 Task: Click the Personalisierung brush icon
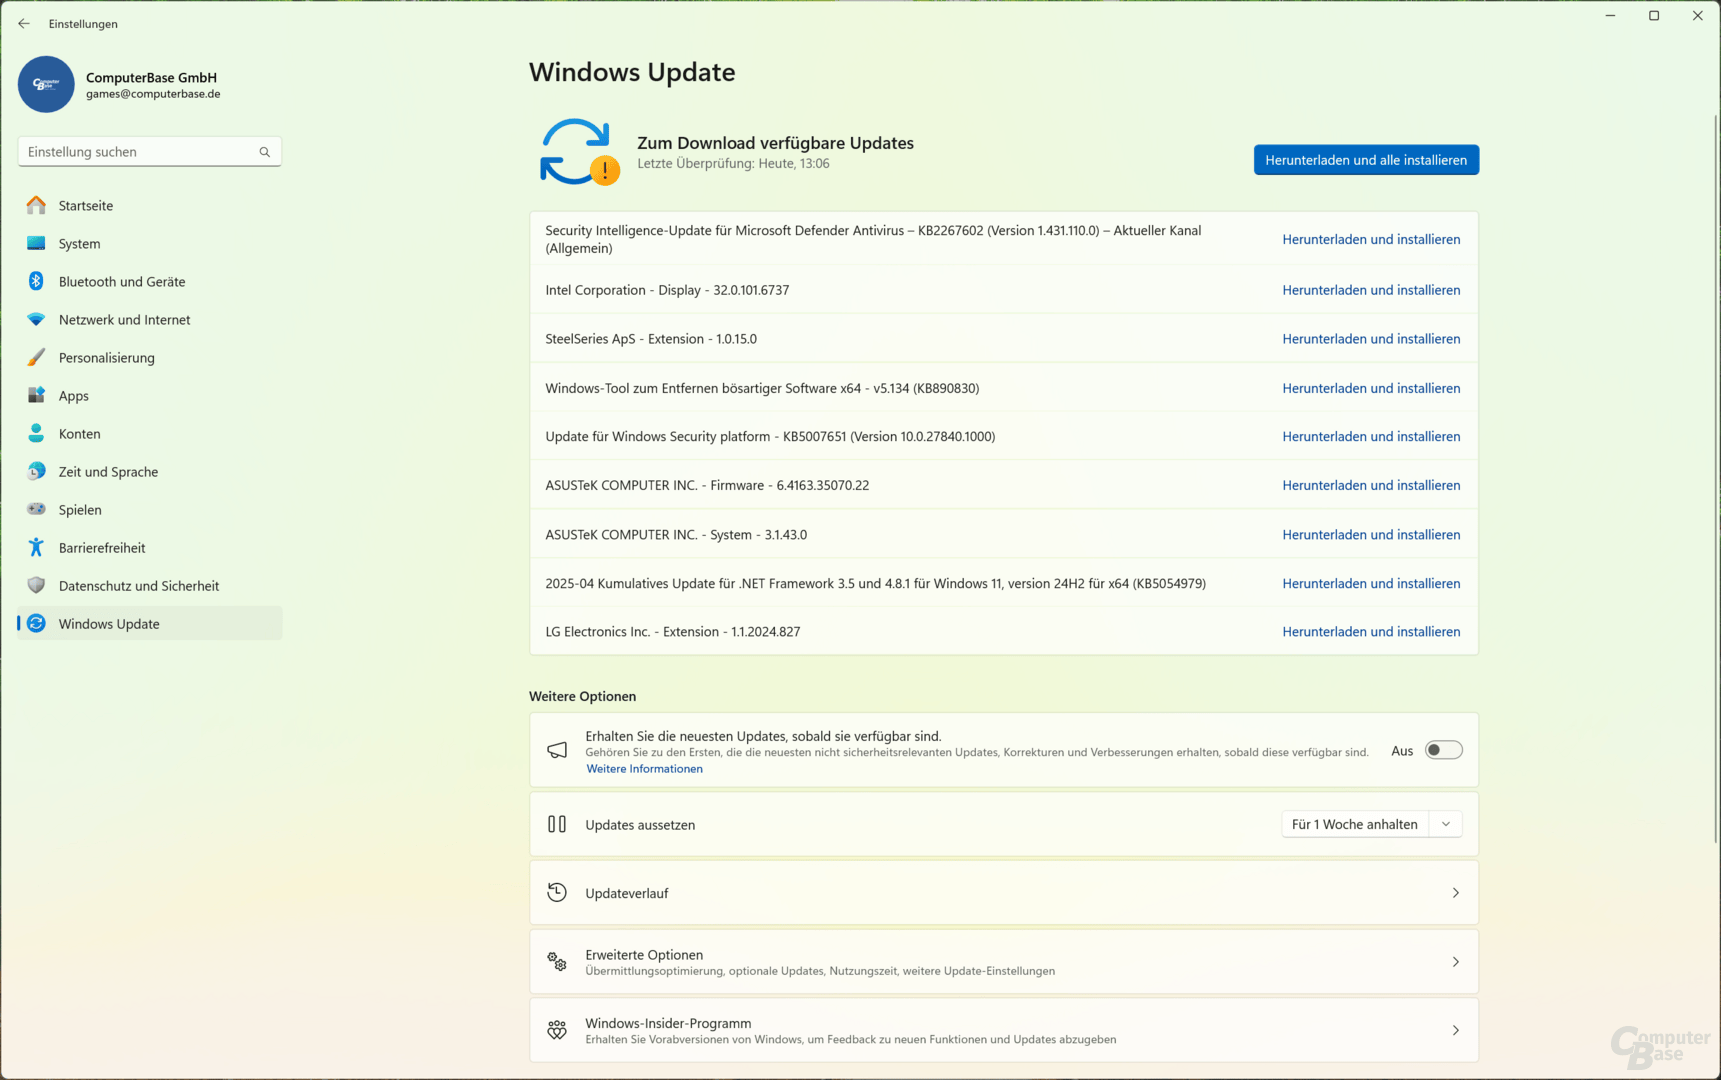(x=36, y=357)
